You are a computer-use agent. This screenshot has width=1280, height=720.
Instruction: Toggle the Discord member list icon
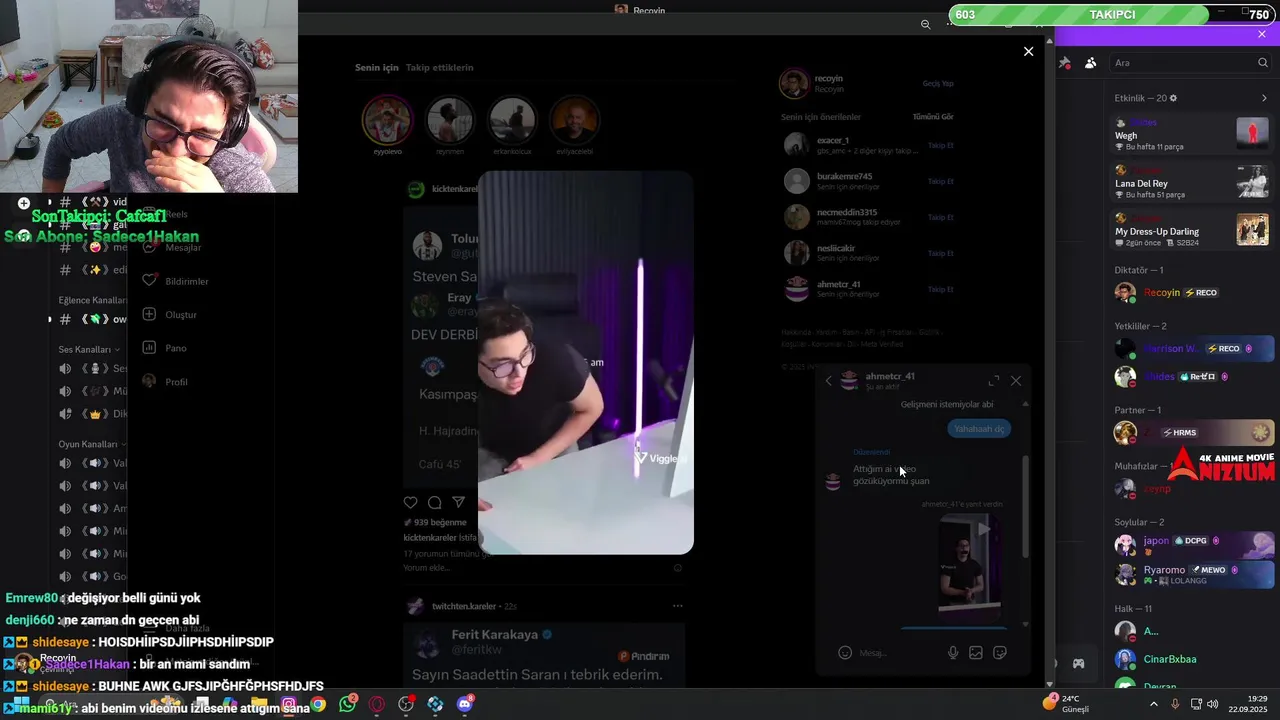pos(1090,63)
